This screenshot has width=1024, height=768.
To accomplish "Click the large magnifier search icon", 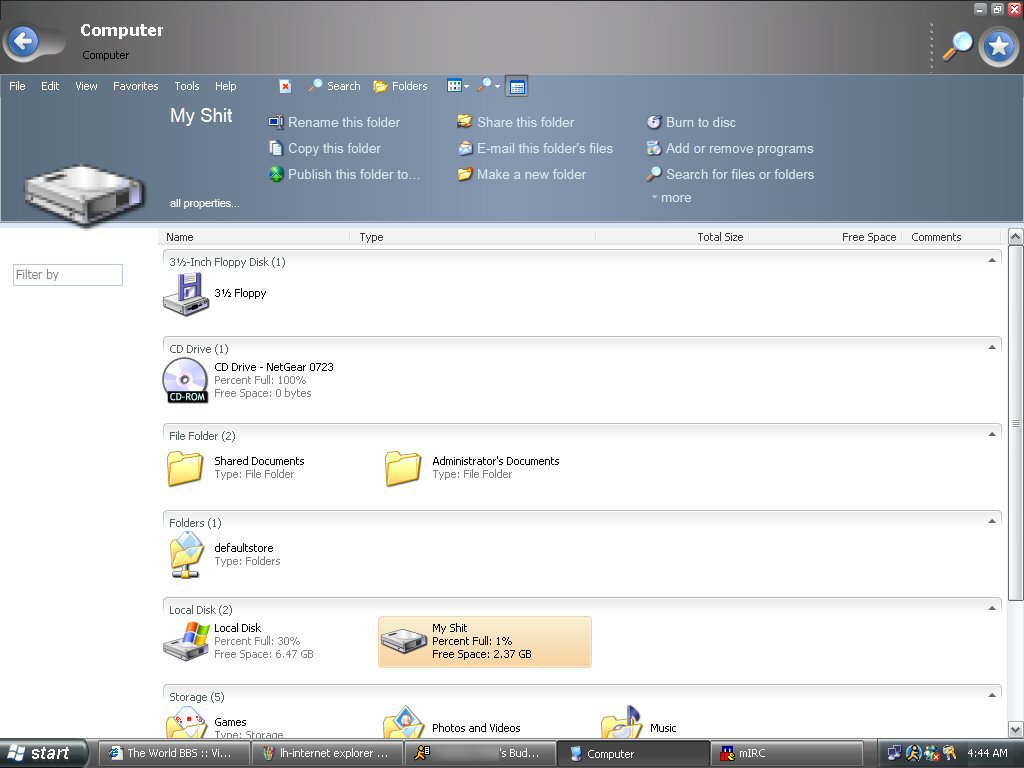I will point(957,46).
